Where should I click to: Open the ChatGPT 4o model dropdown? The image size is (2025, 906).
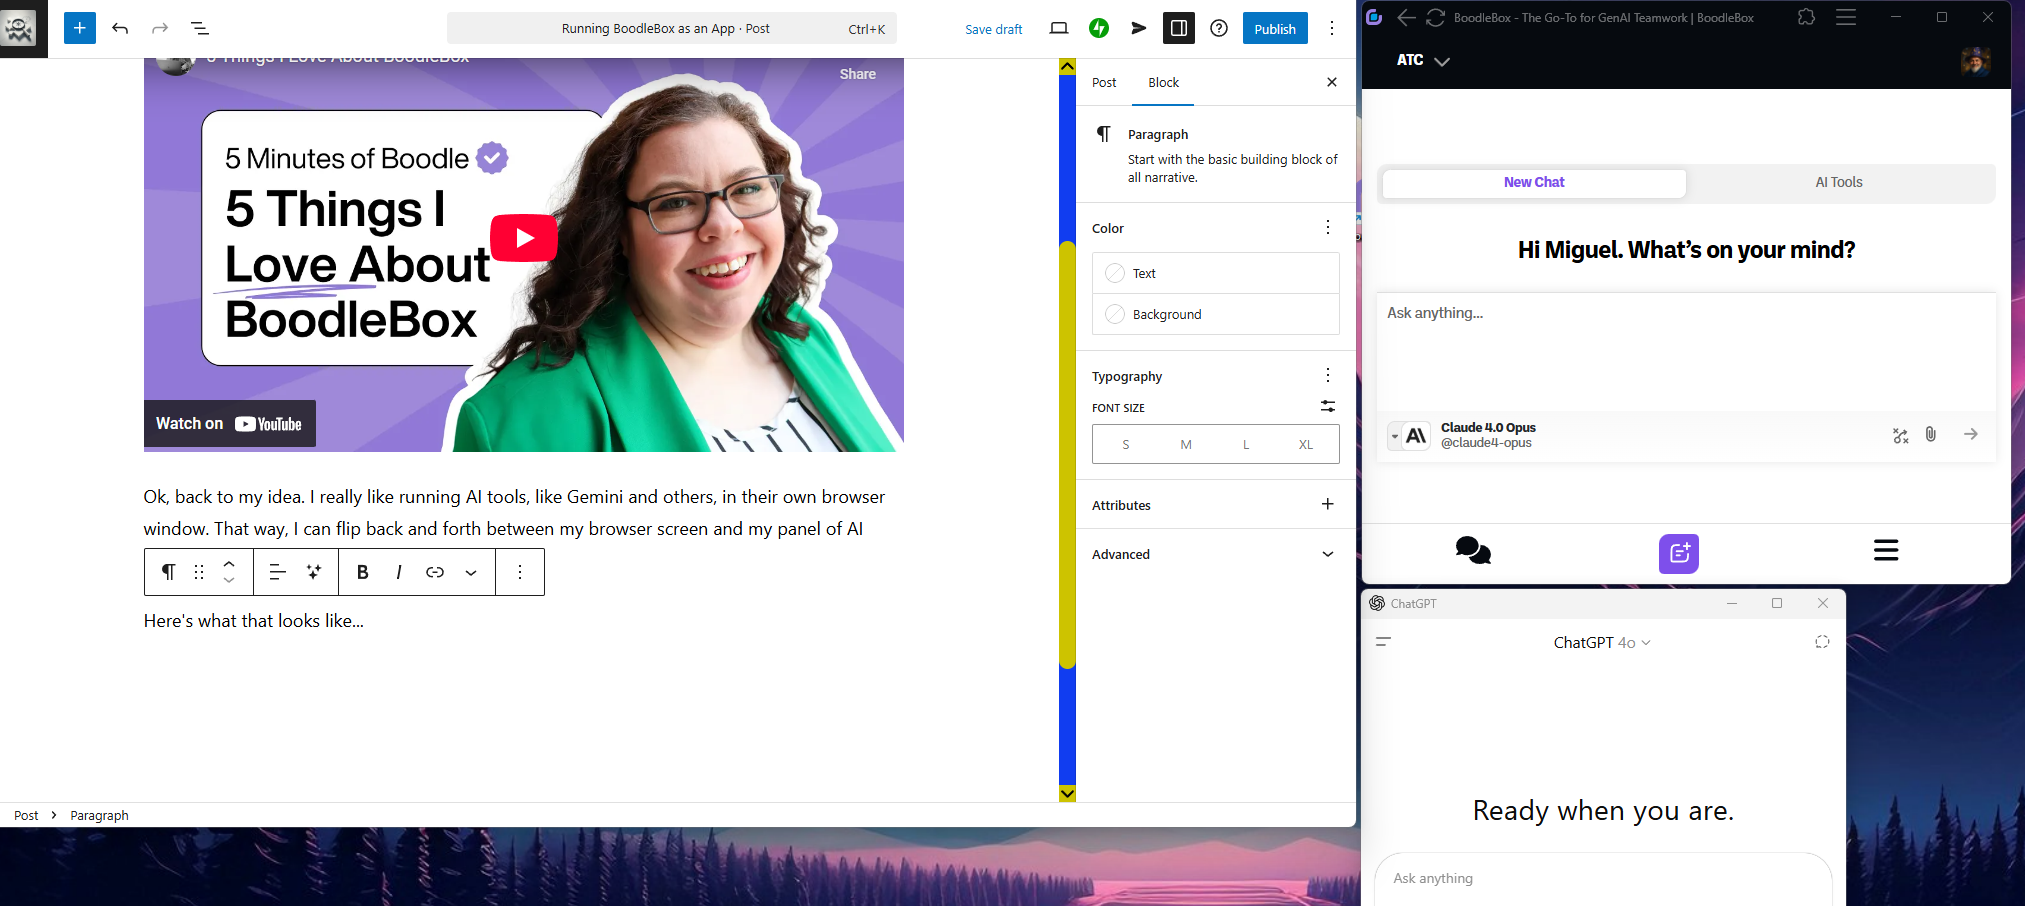pos(1601,643)
